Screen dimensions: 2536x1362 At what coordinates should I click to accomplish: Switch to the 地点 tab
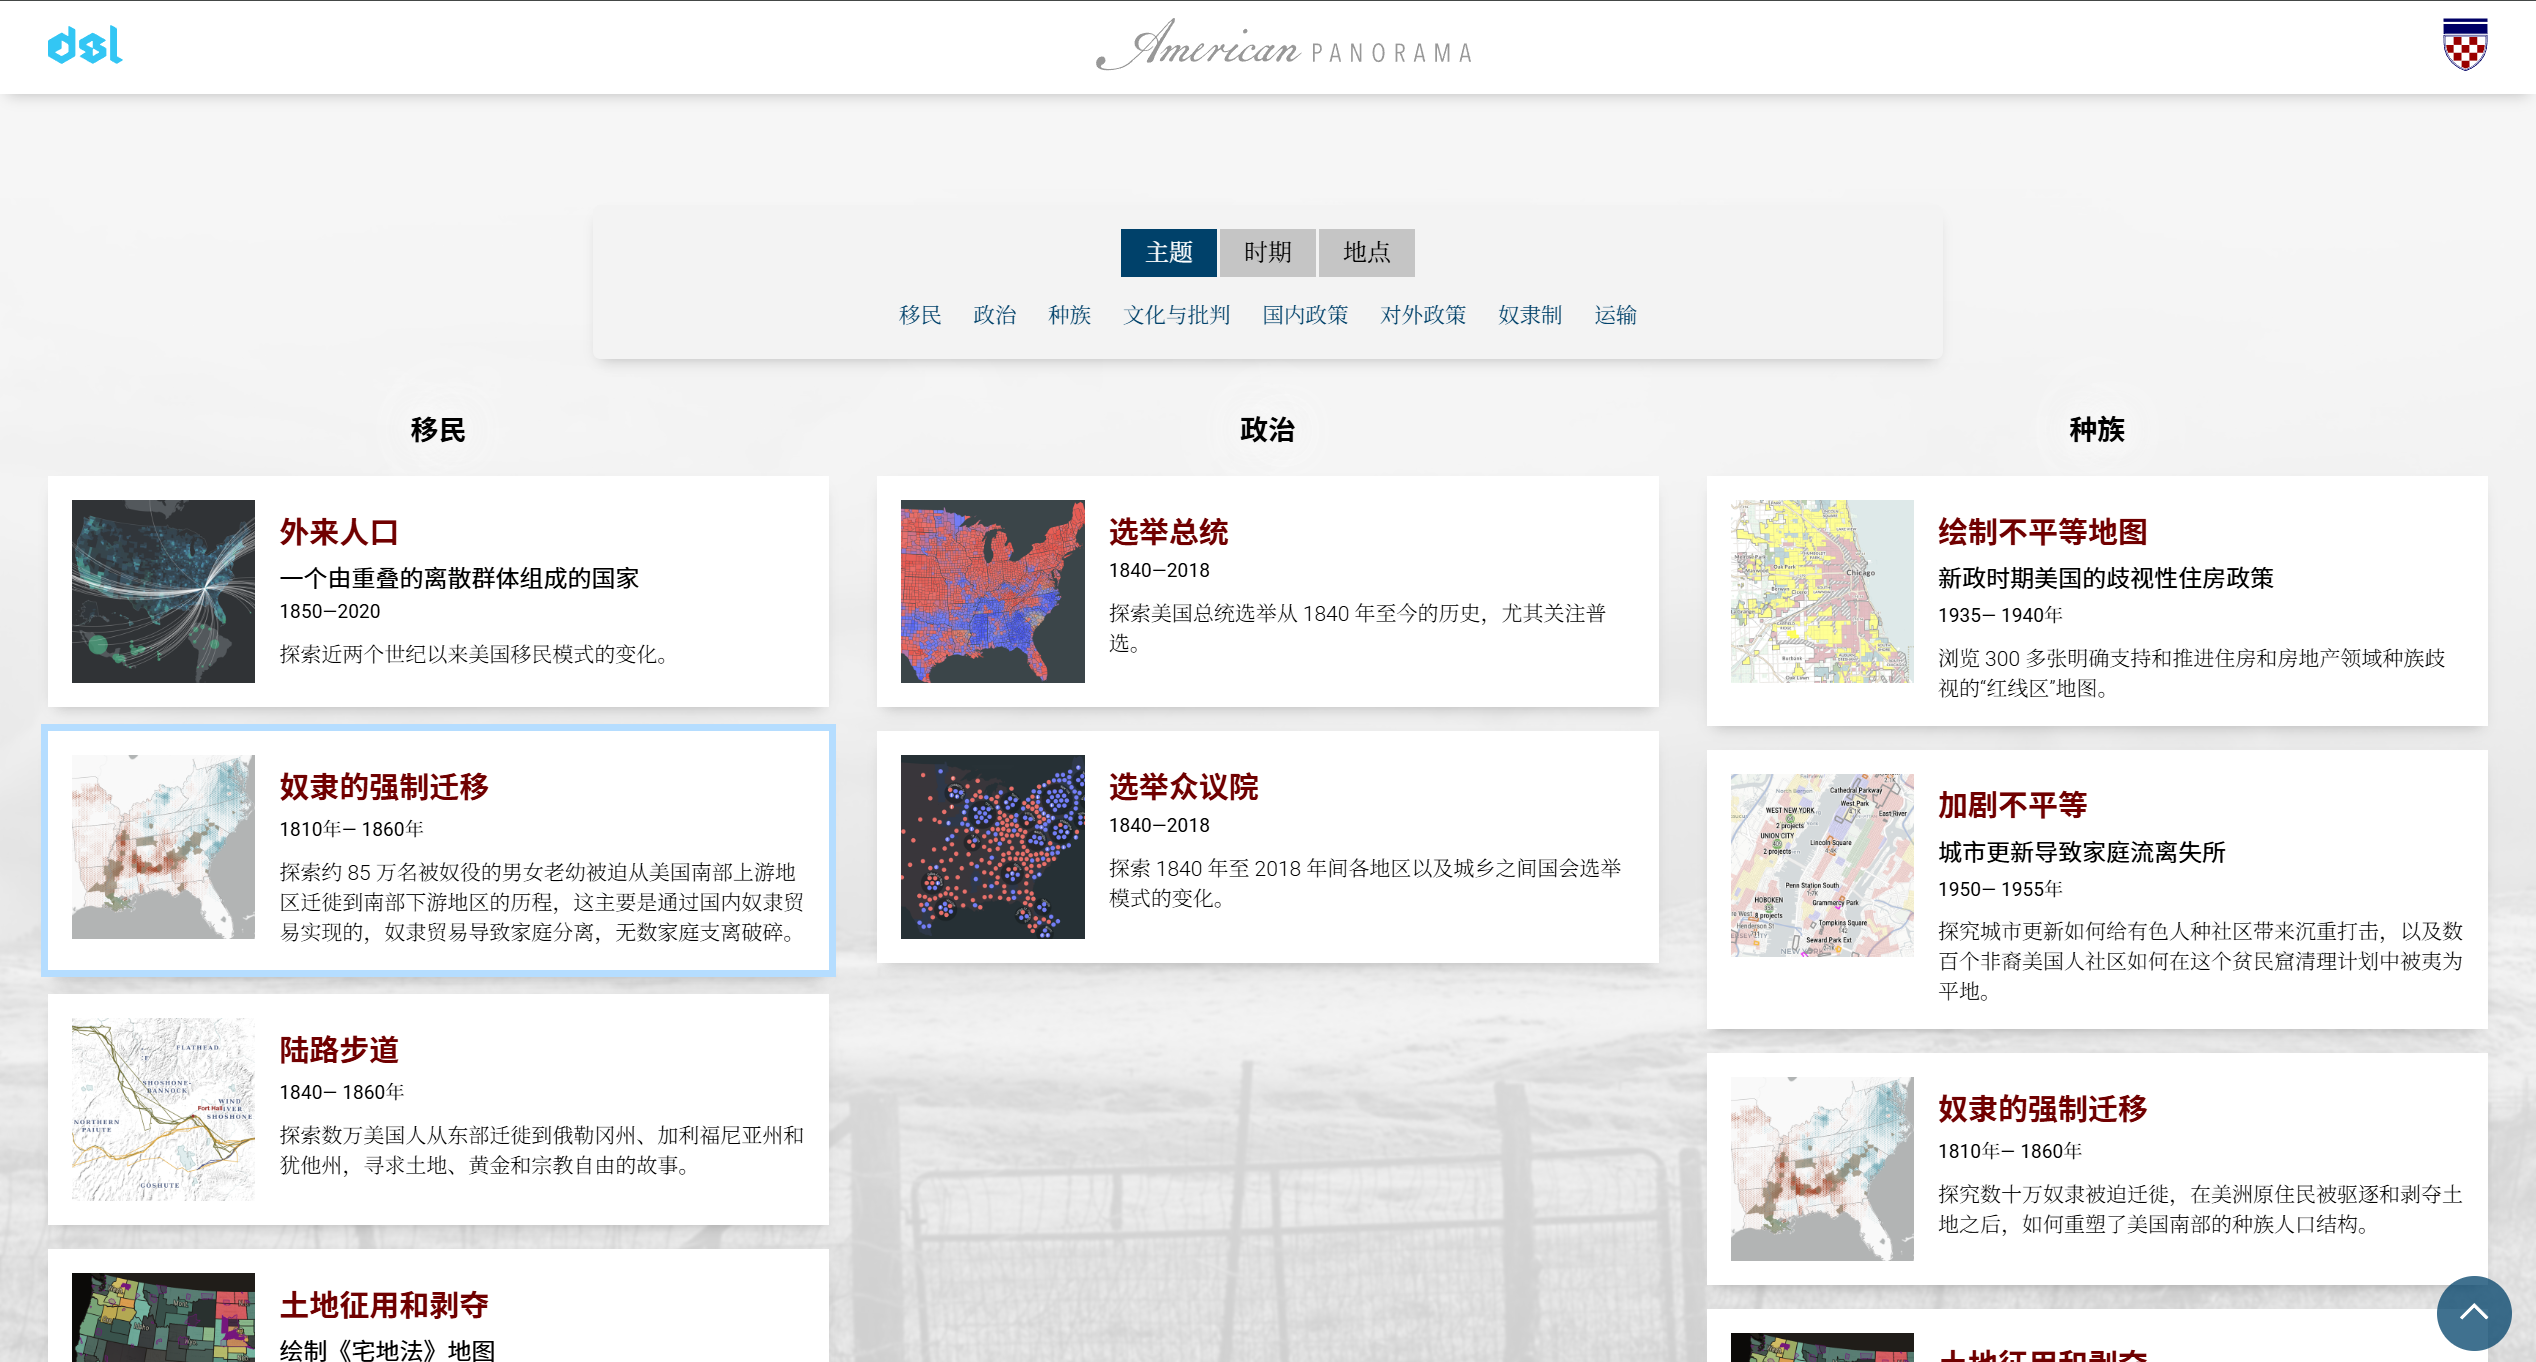pyautogui.click(x=1366, y=252)
